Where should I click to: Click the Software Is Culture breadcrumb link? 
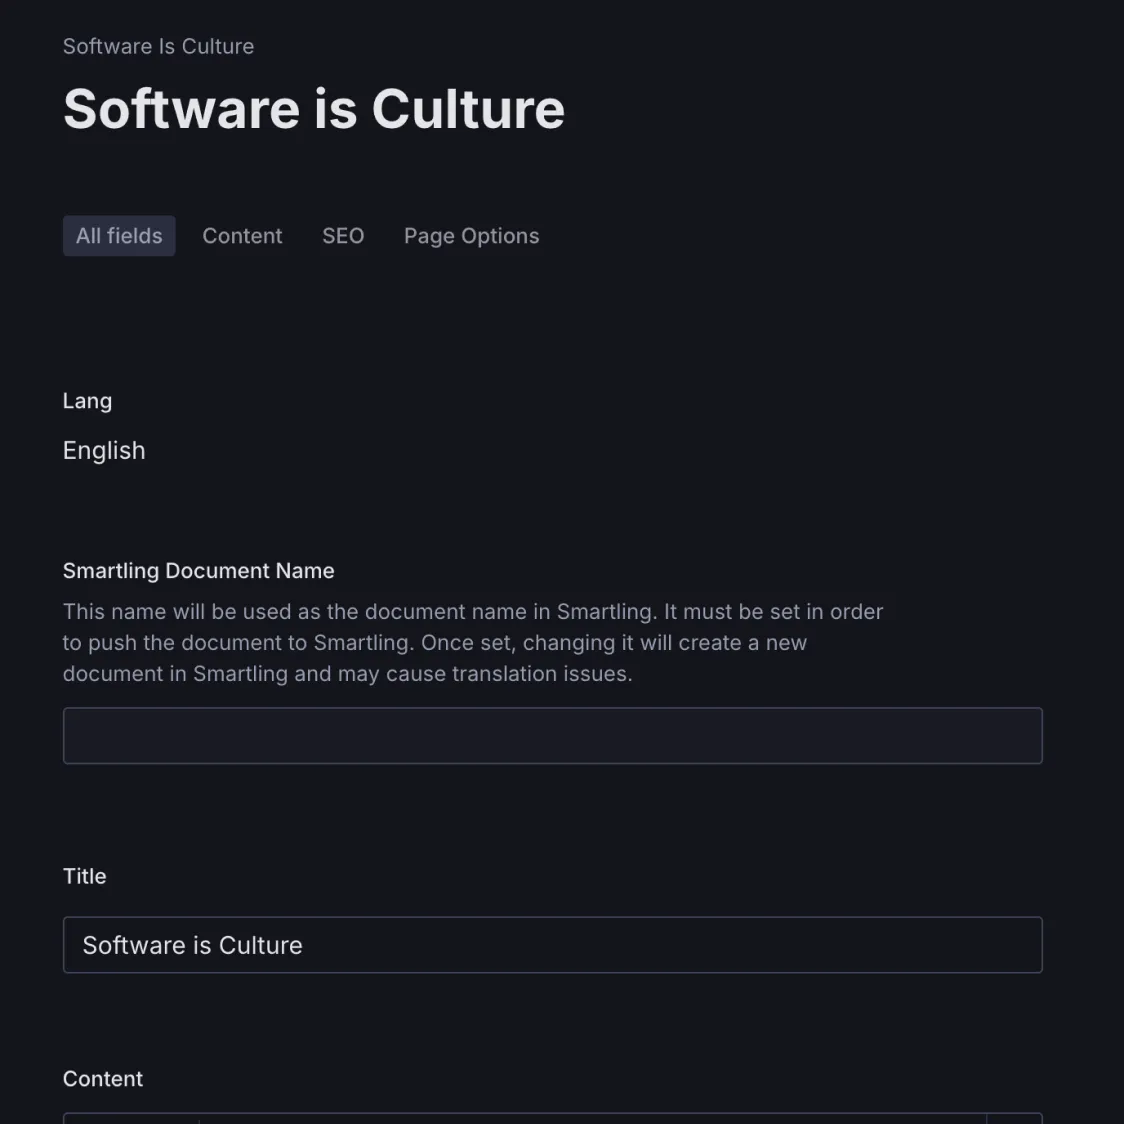click(158, 46)
